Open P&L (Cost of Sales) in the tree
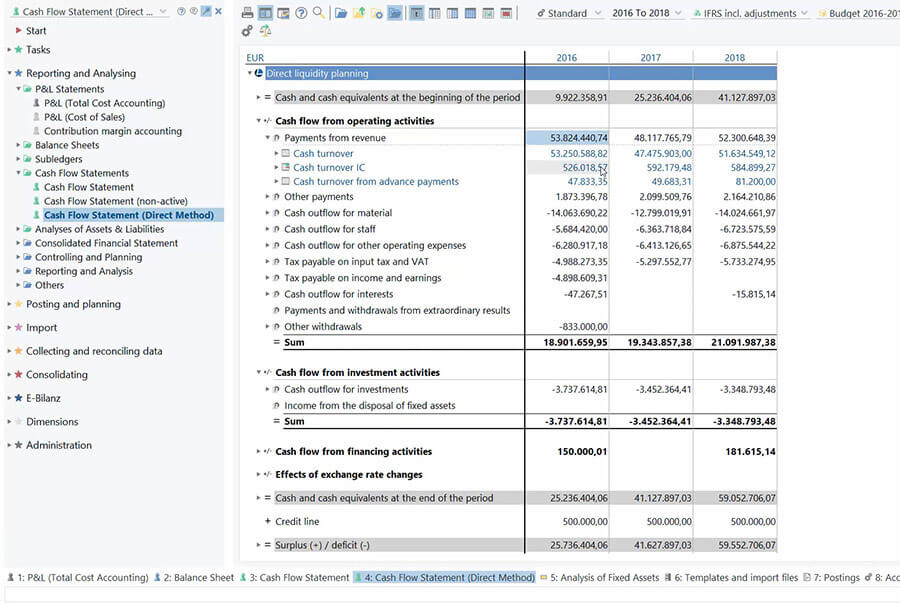This screenshot has width=900, height=605. pos(84,117)
